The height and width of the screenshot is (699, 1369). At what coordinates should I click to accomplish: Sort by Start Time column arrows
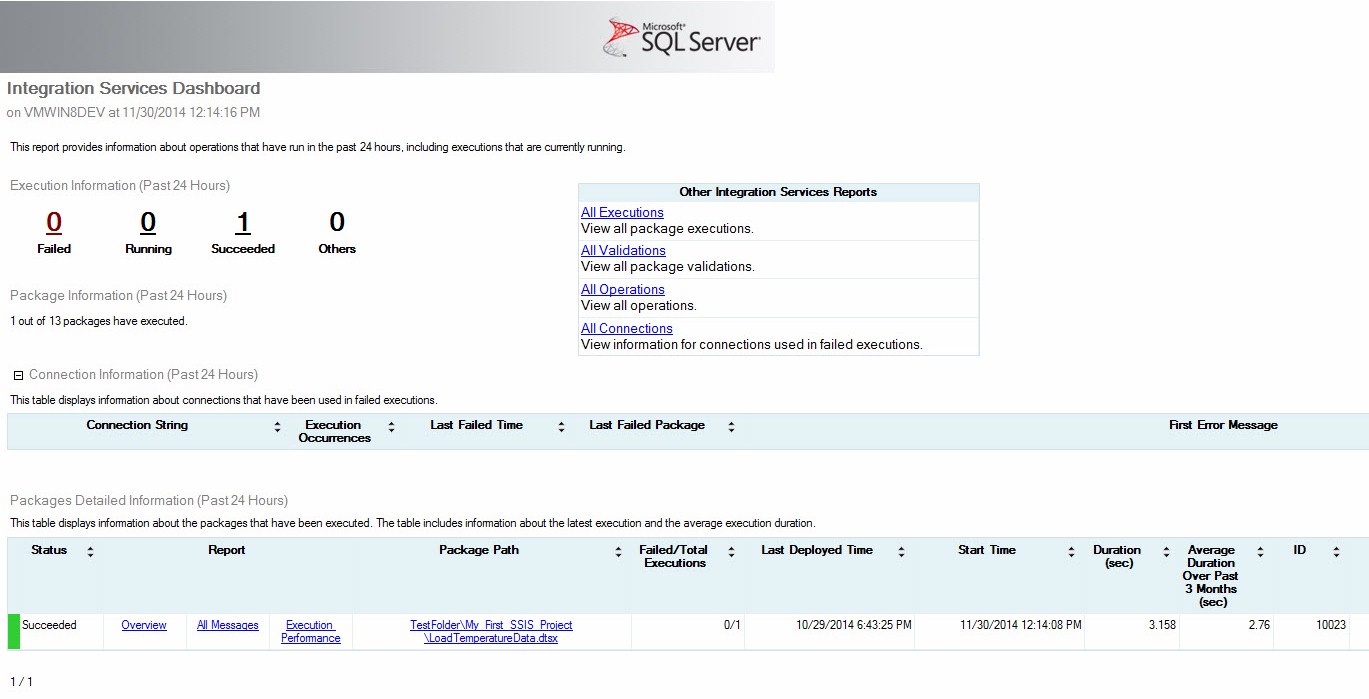tap(1071, 552)
